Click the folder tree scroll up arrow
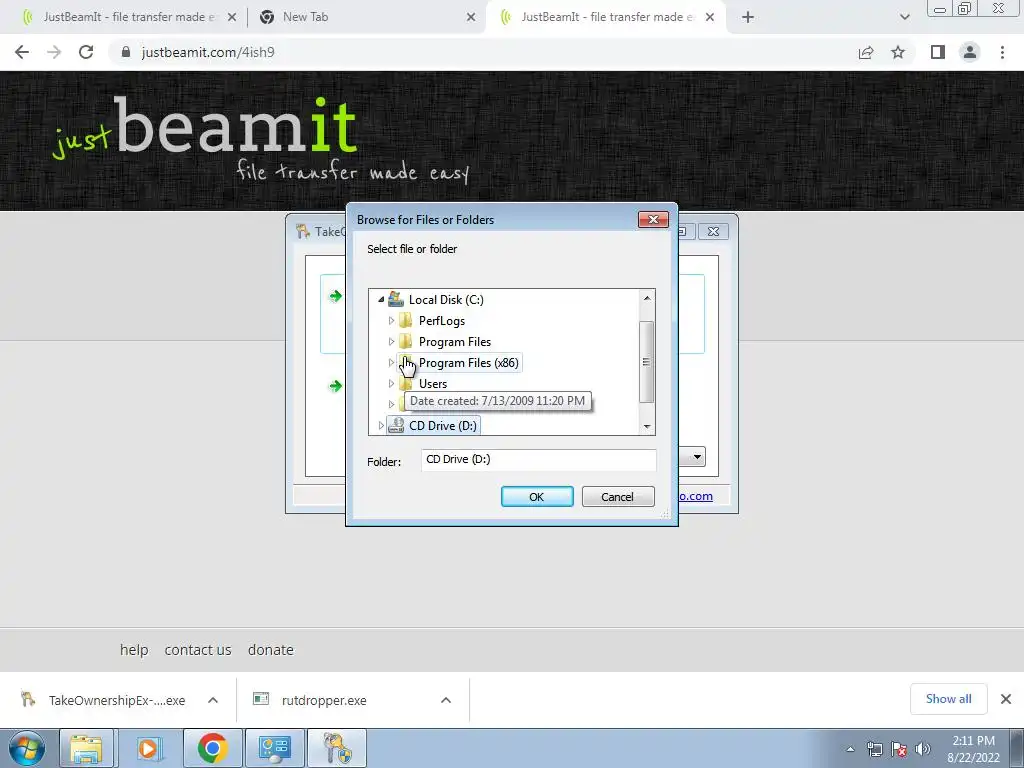1024x768 pixels. [647, 298]
